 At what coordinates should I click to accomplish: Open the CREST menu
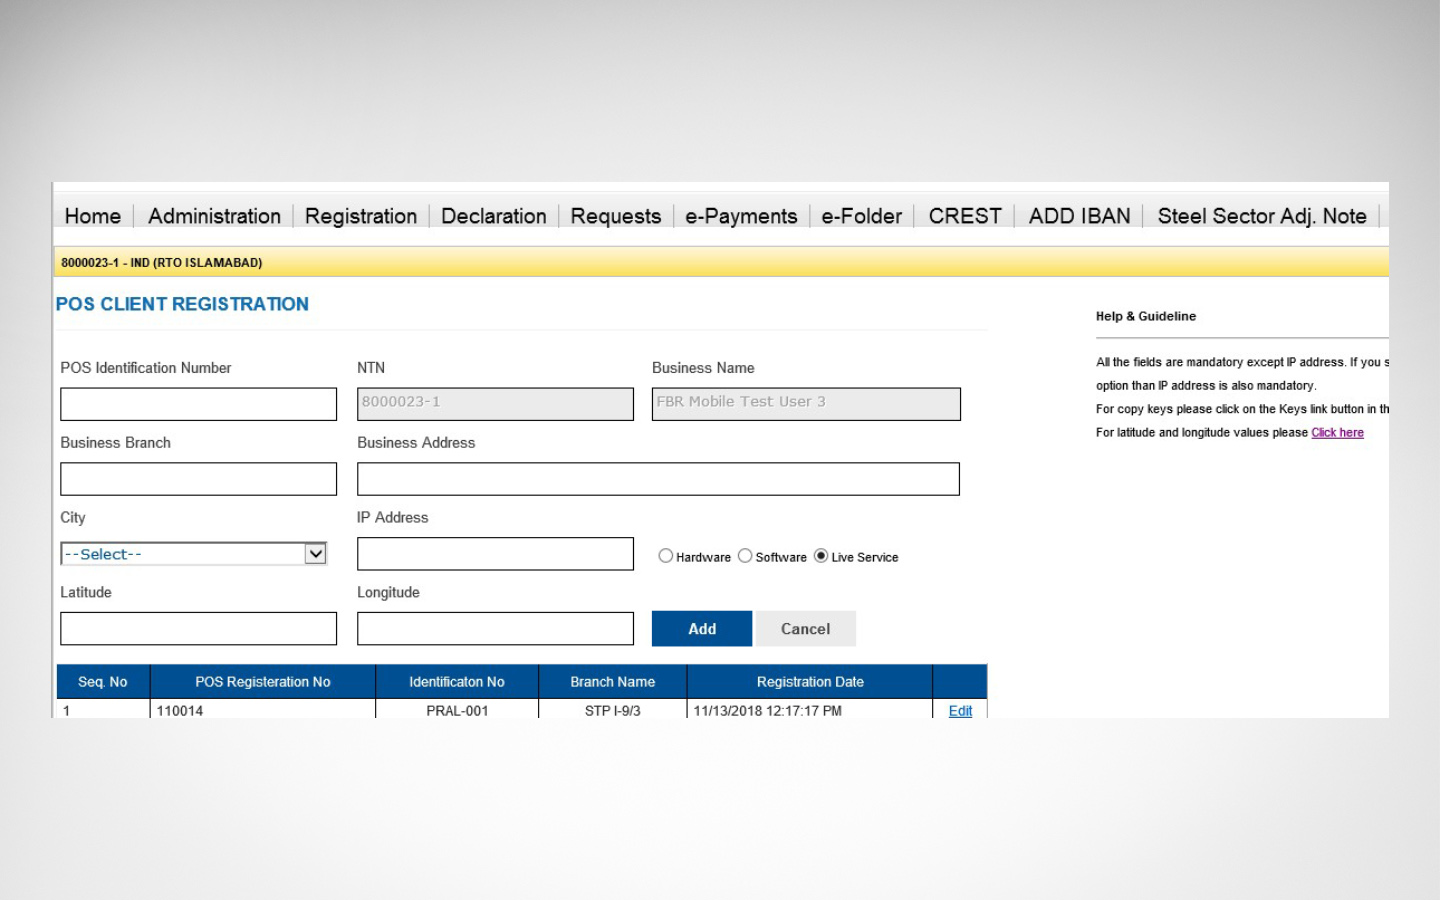(x=965, y=216)
